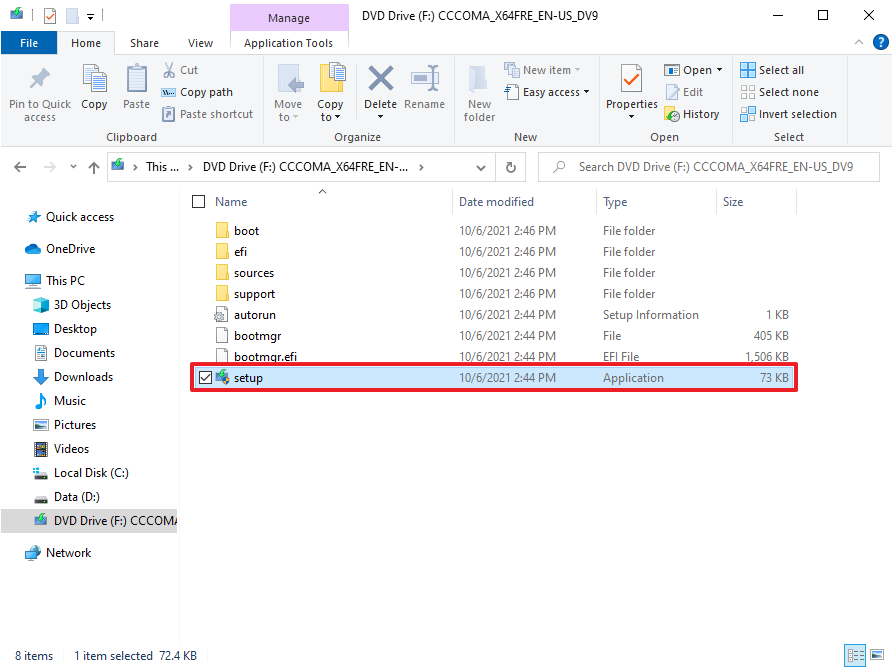The image size is (893, 668).
Task: Click the Rename icon
Action: (425, 79)
